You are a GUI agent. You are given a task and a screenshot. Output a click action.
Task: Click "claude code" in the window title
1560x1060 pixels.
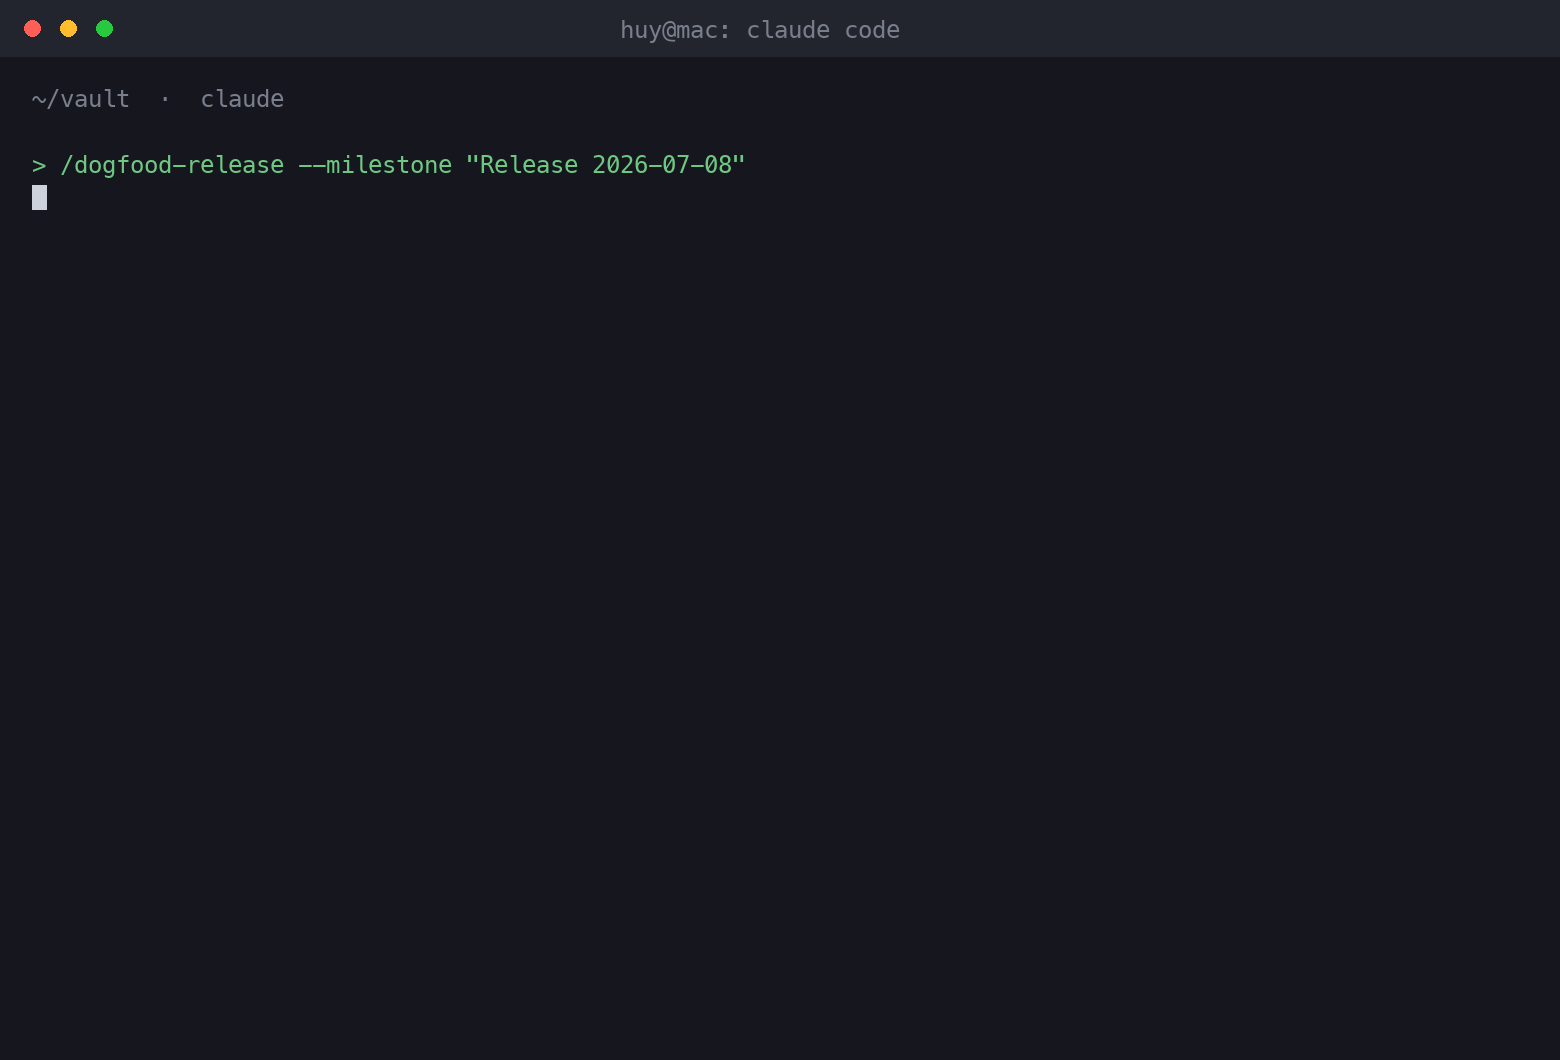point(823,30)
